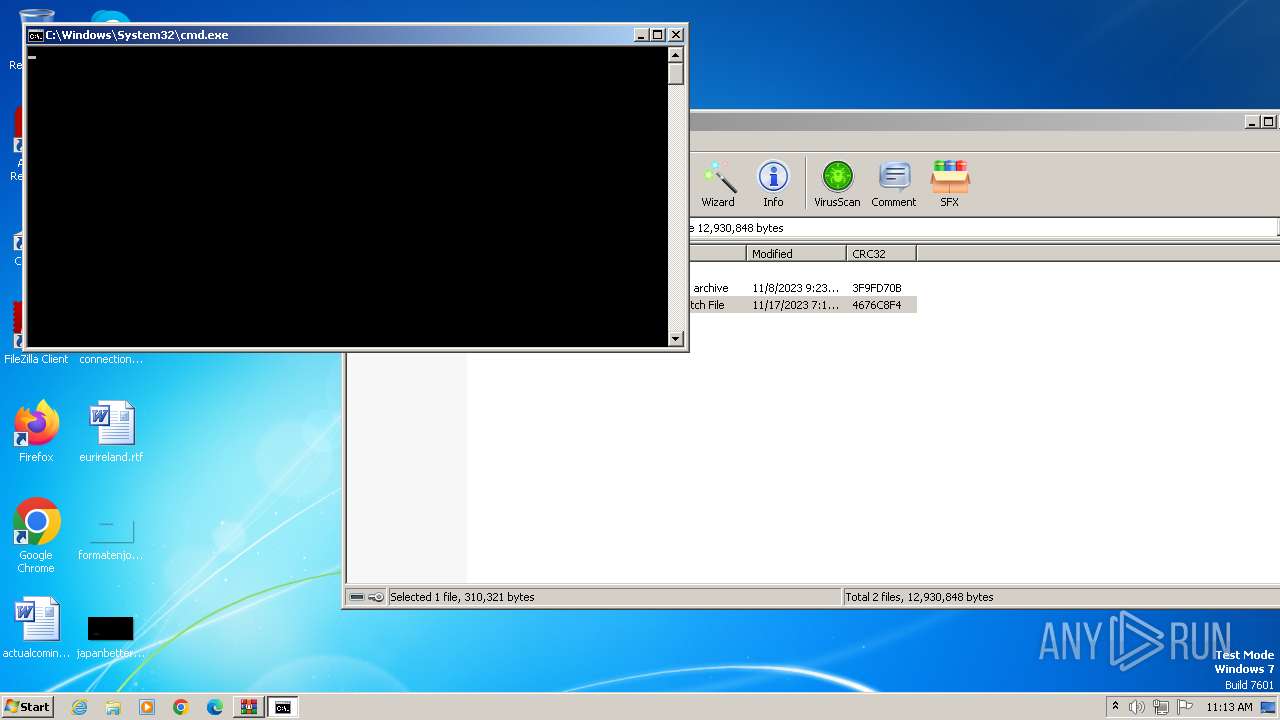Open Windows Media Player from taskbar

(147, 707)
